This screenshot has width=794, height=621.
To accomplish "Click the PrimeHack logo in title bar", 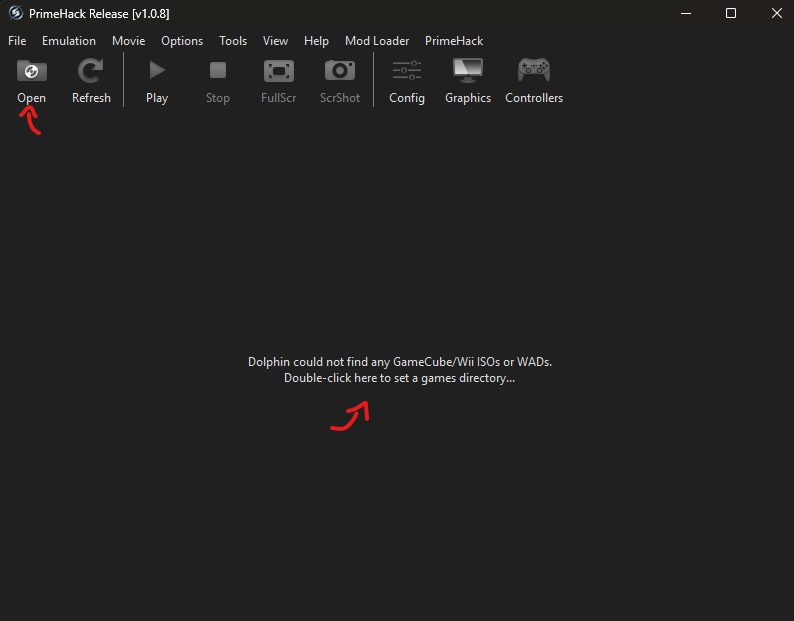I will click(16, 13).
